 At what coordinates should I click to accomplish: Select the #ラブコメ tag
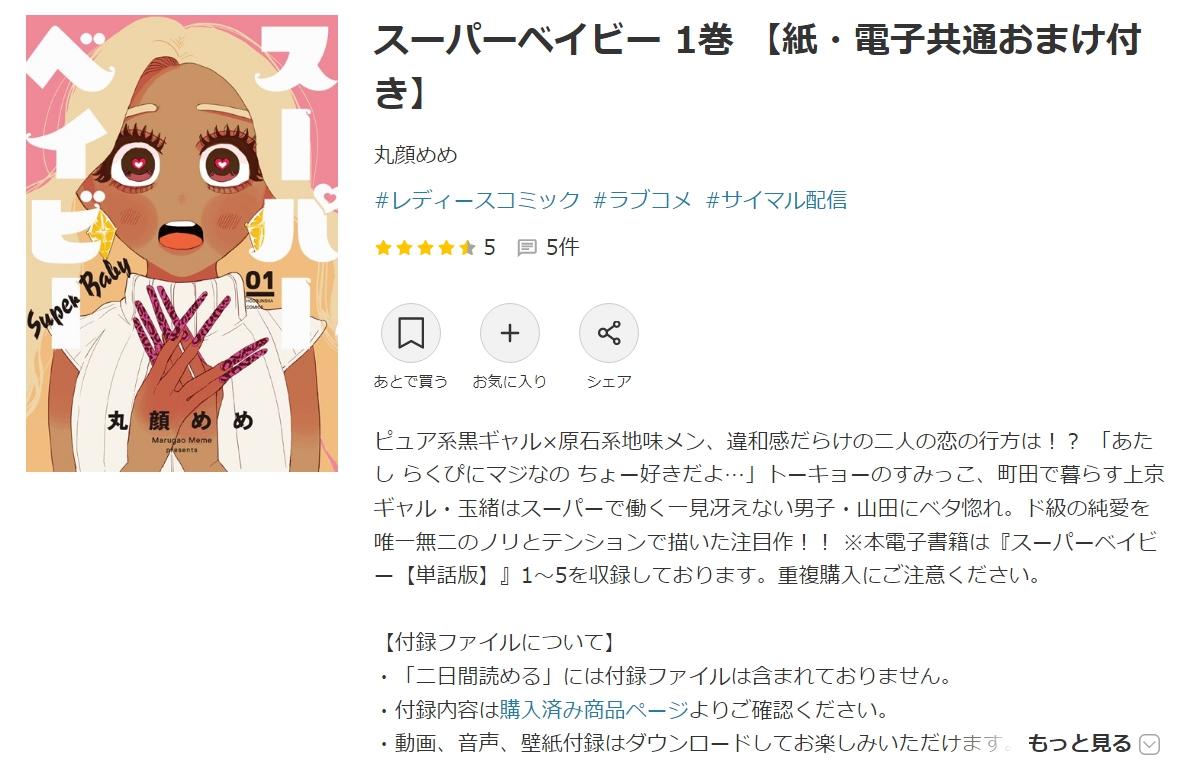(x=642, y=200)
